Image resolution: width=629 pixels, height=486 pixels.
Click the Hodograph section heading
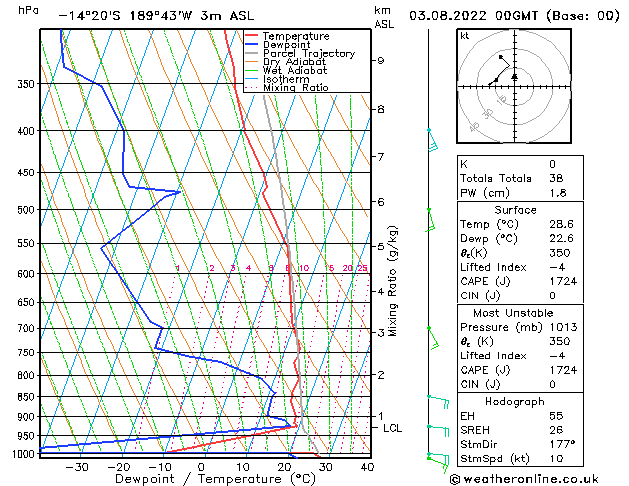[515, 402]
